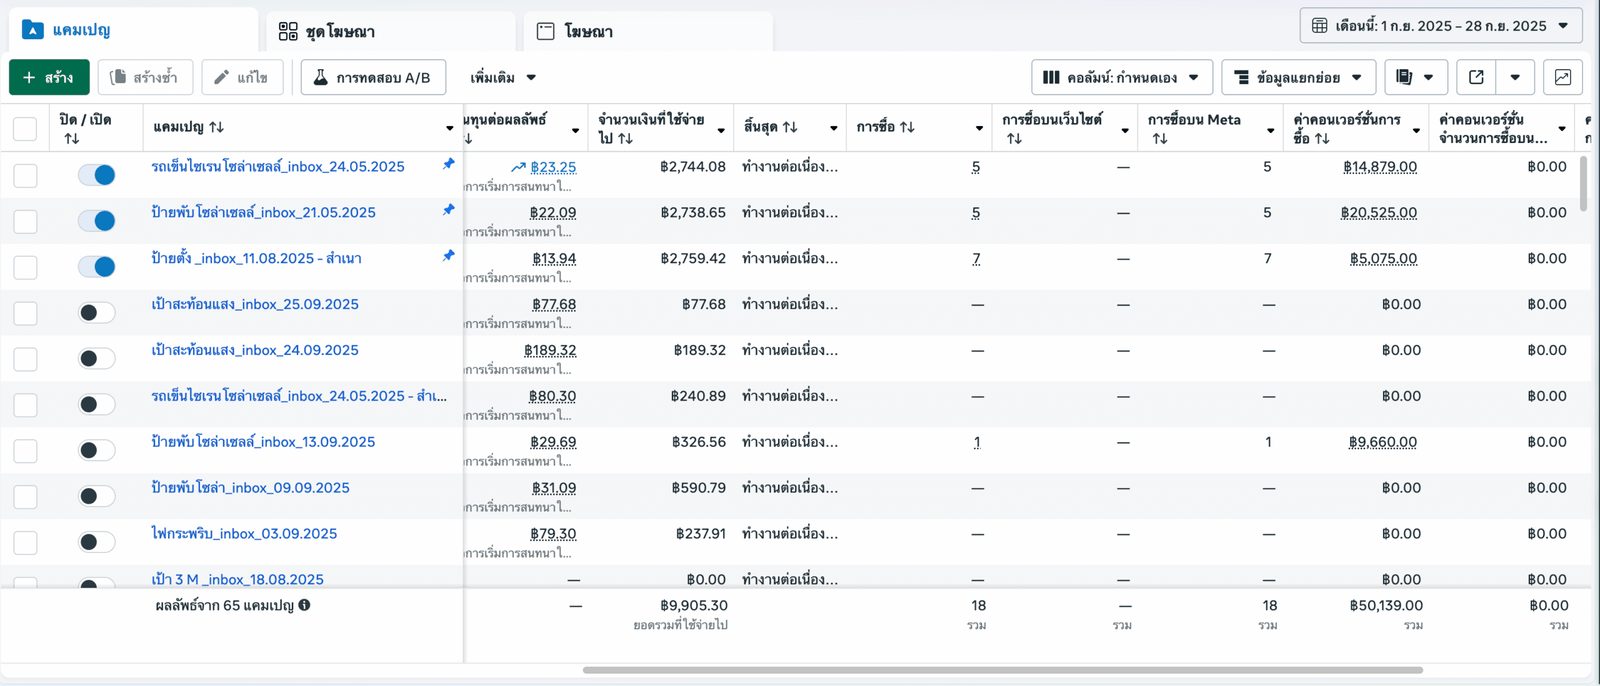The image size is (1600, 686).
Task: Click the A/B test flask button
Action: tap(372, 77)
